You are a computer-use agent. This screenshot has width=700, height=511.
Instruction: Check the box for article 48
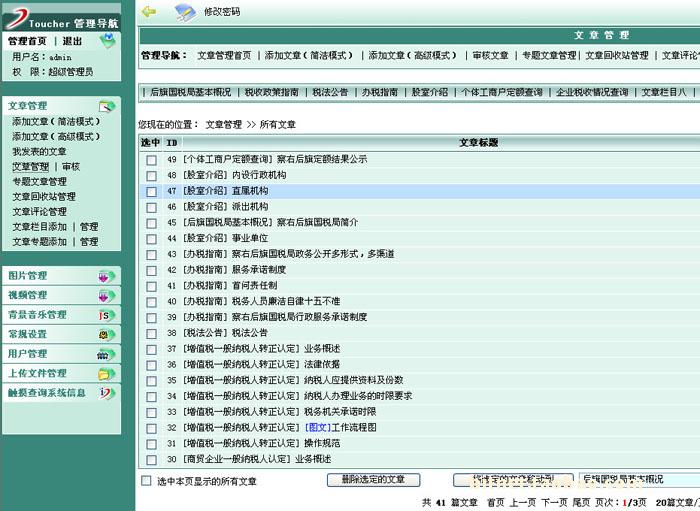point(151,175)
